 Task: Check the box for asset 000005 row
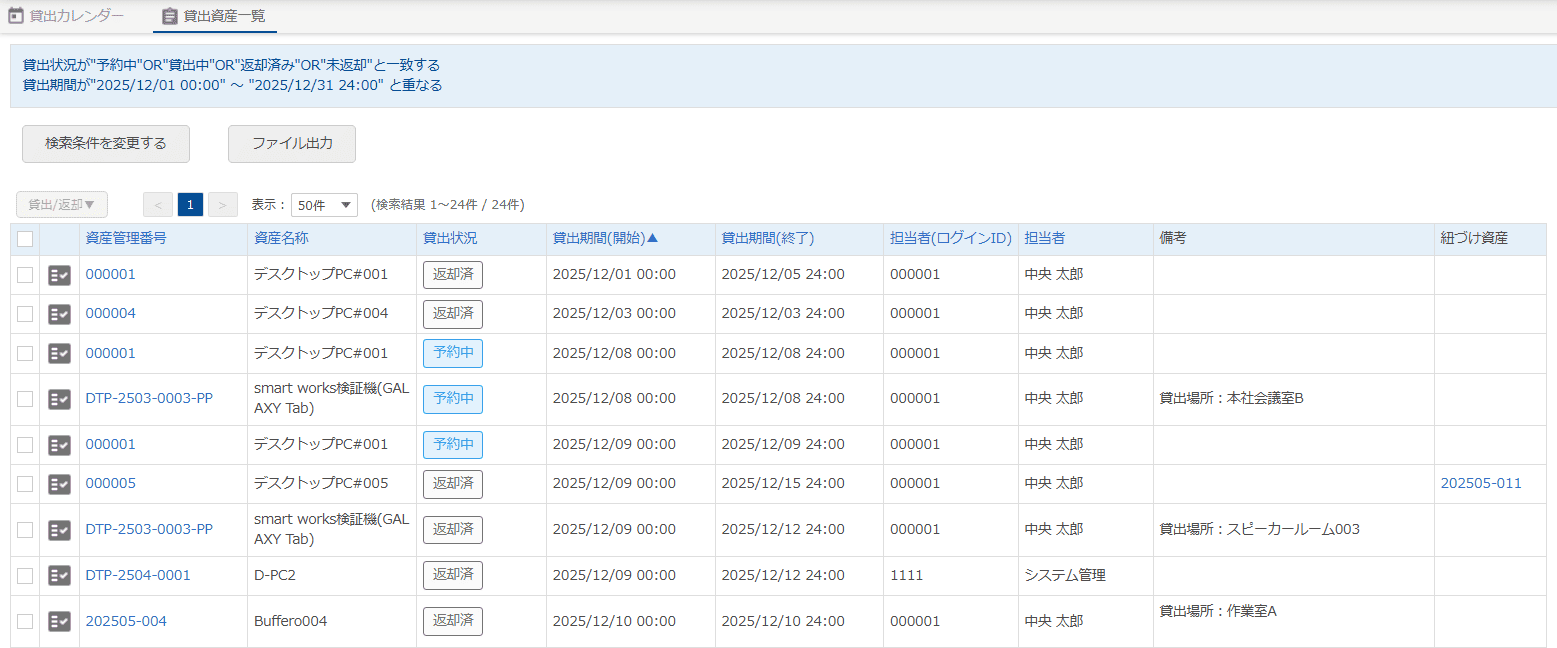pyautogui.click(x=25, y=484)
